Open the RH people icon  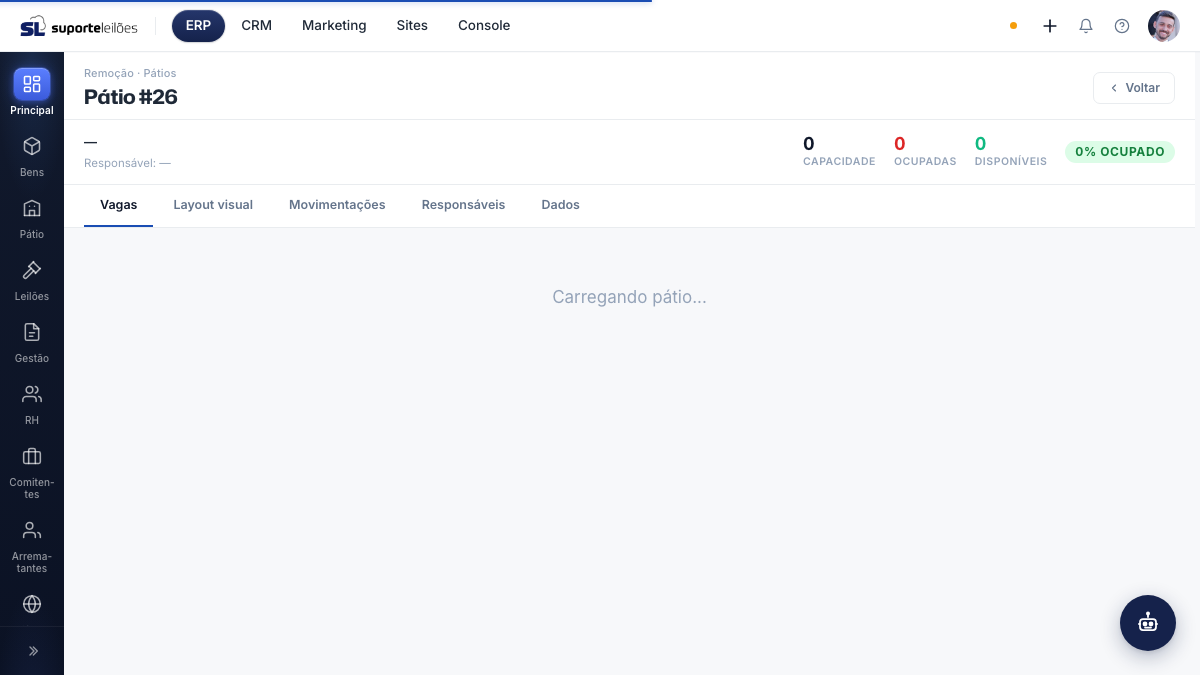pos(32,394)
